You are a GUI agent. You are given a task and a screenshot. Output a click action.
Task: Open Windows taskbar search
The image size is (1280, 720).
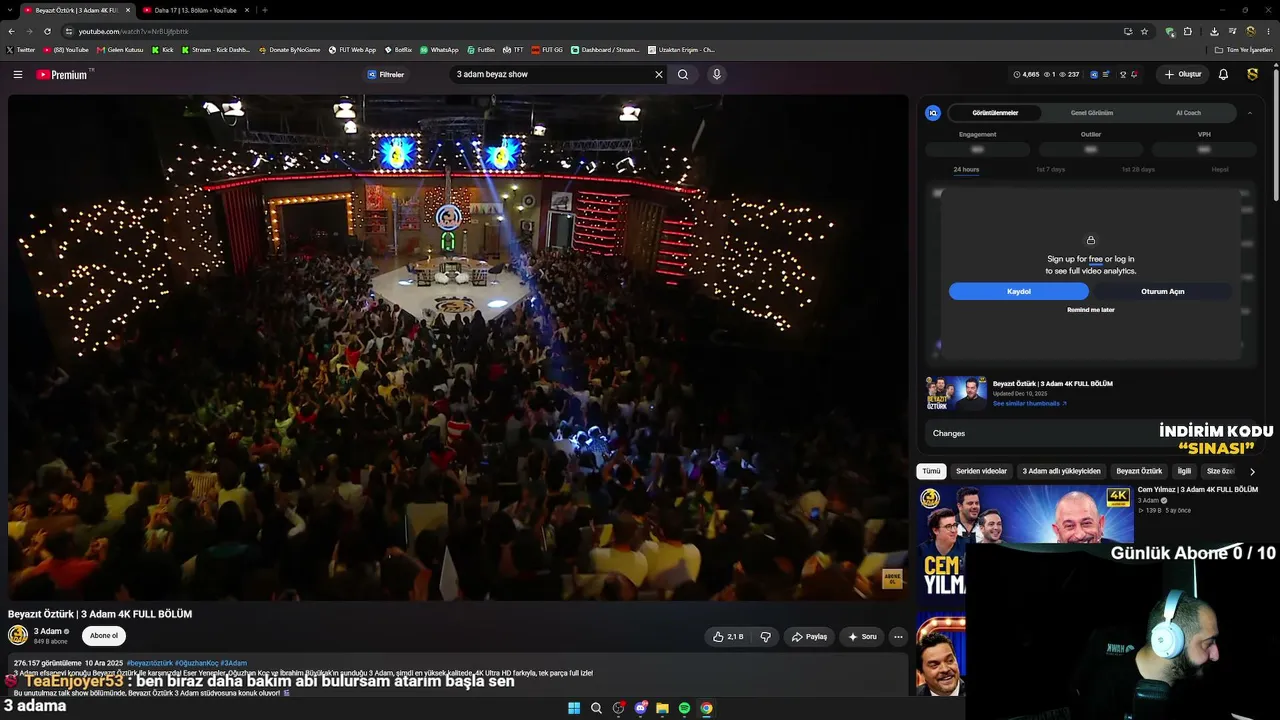pyautogui.click(x=596, y=708)
